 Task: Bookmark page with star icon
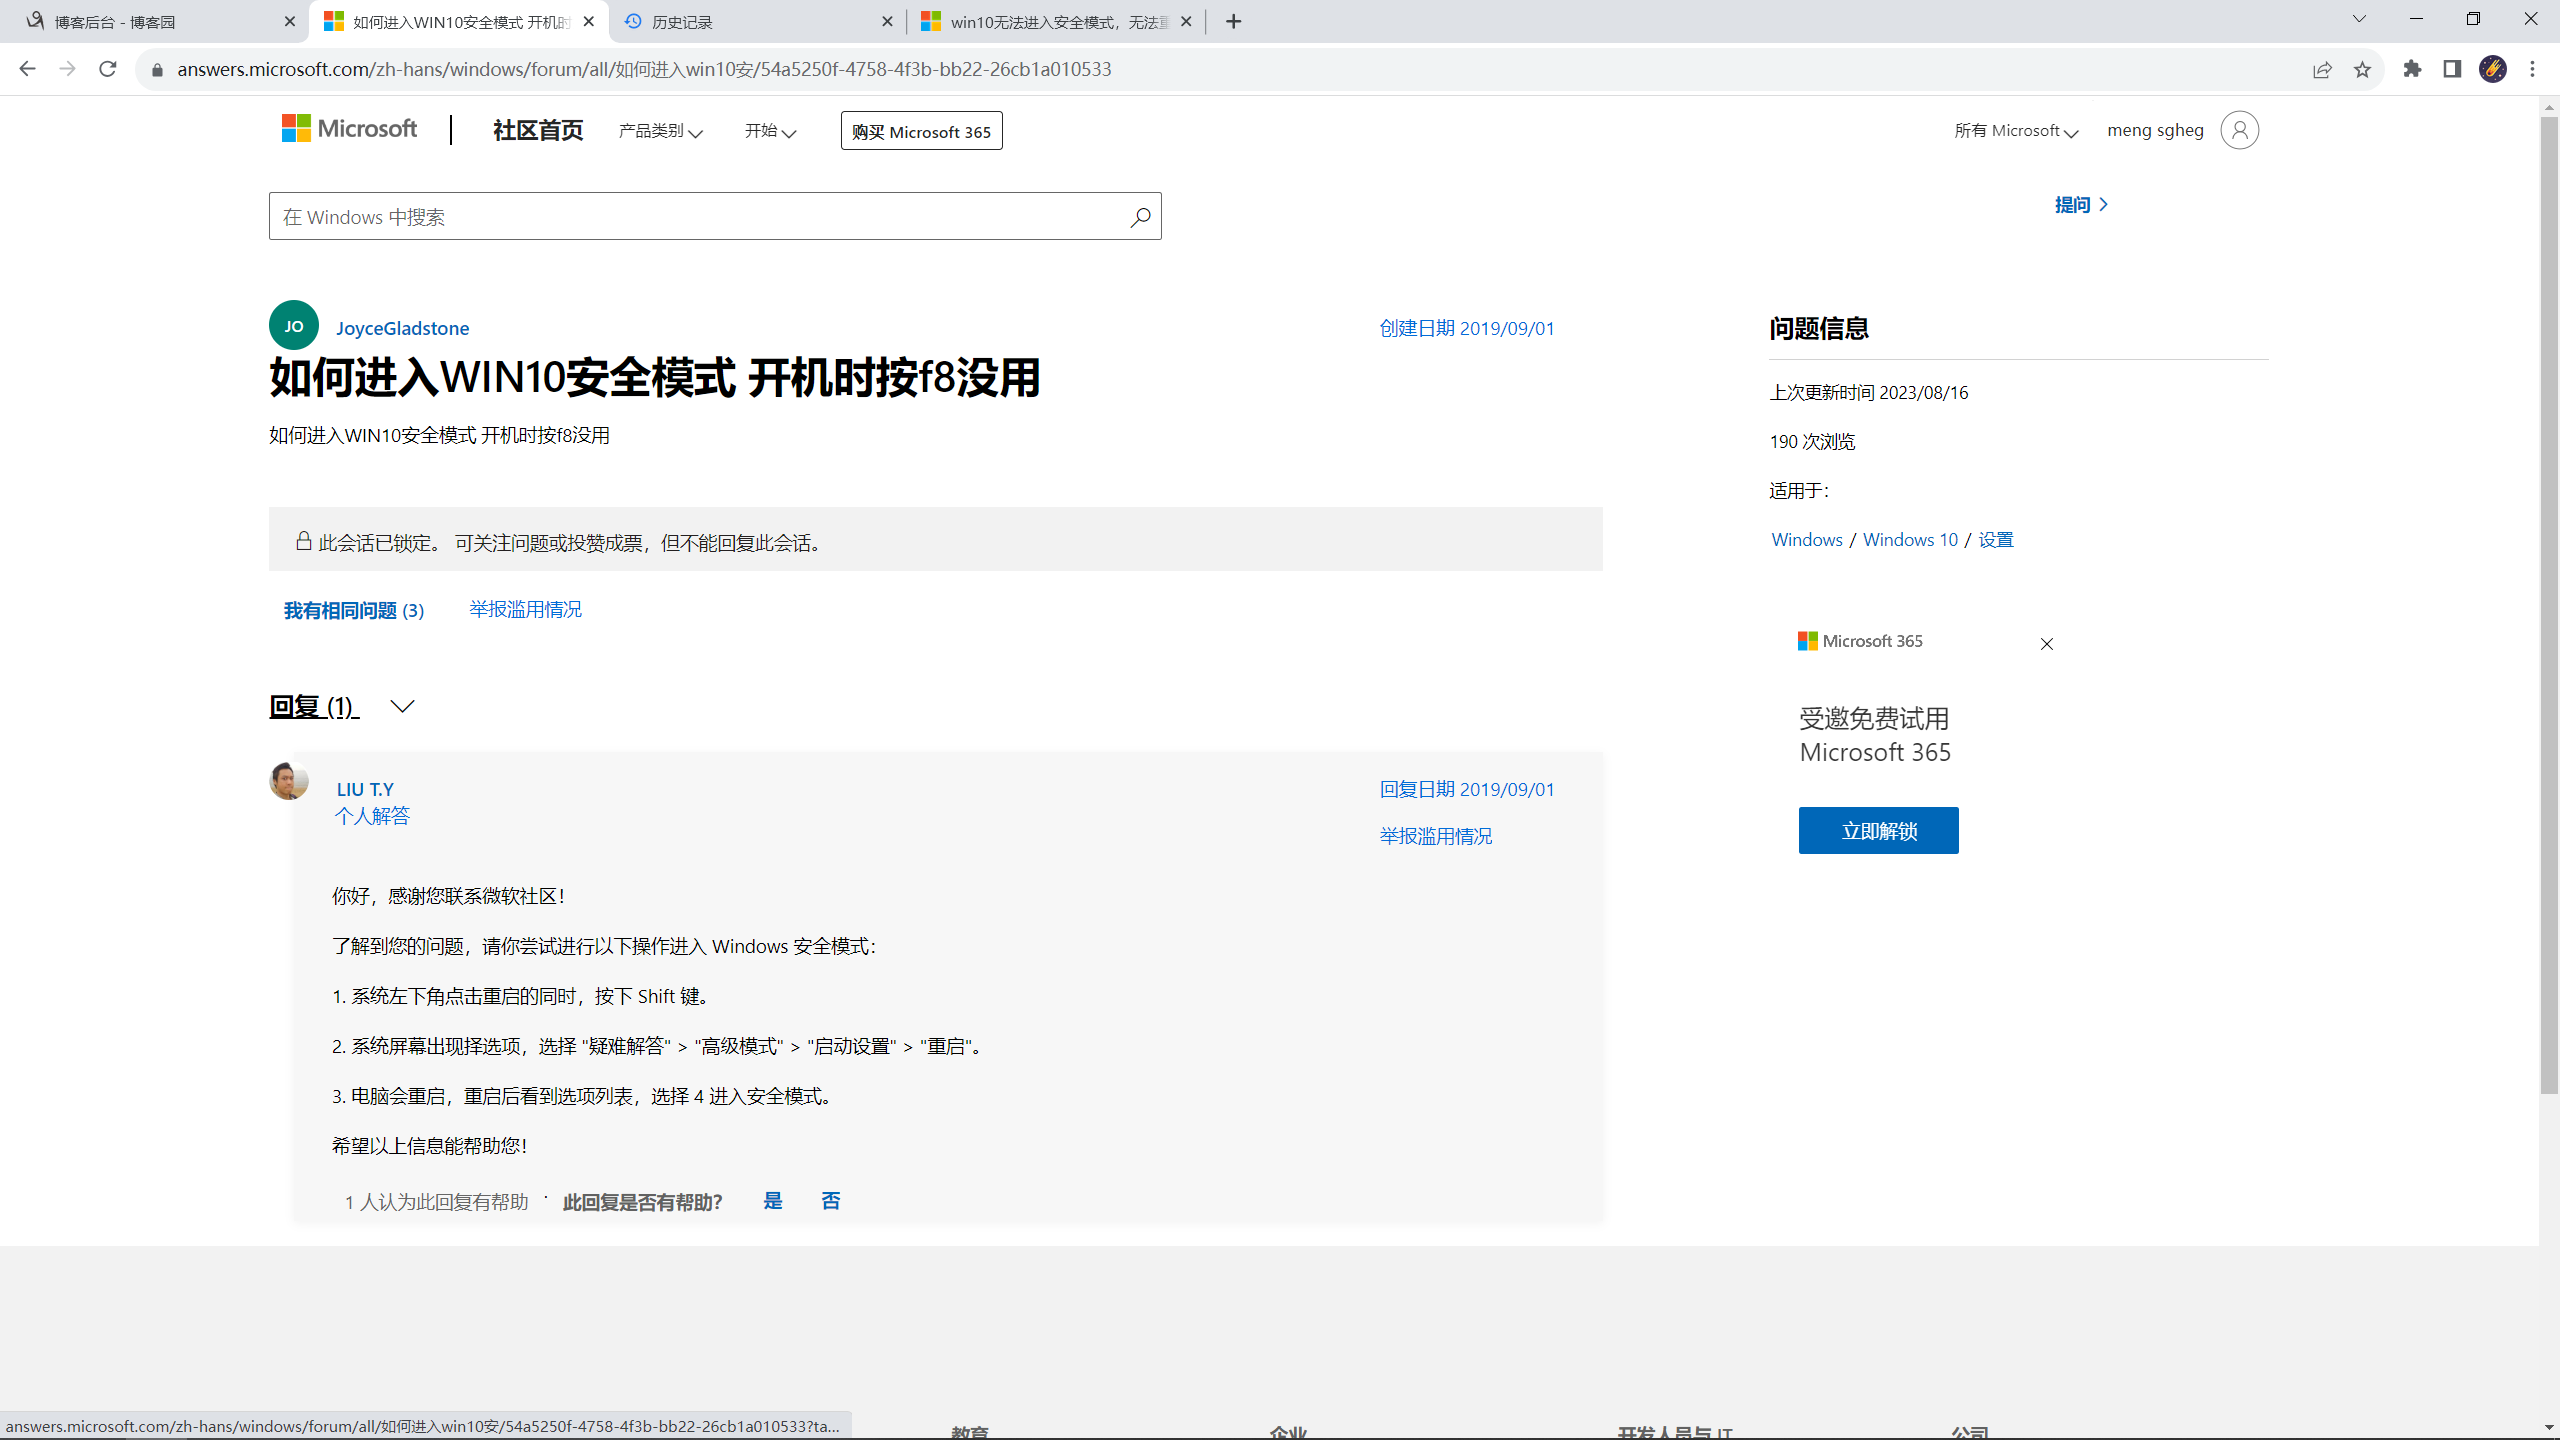point(2362,69)
